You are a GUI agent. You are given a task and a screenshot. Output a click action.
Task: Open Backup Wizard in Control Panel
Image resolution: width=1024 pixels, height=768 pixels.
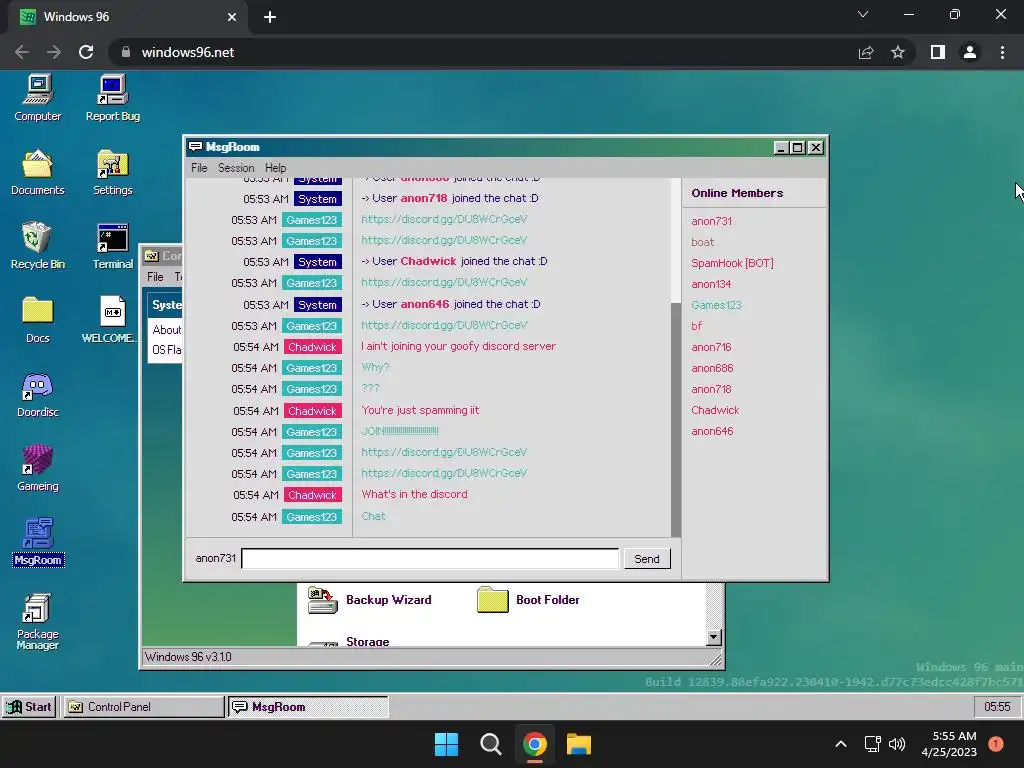click(x=370, y=600)
